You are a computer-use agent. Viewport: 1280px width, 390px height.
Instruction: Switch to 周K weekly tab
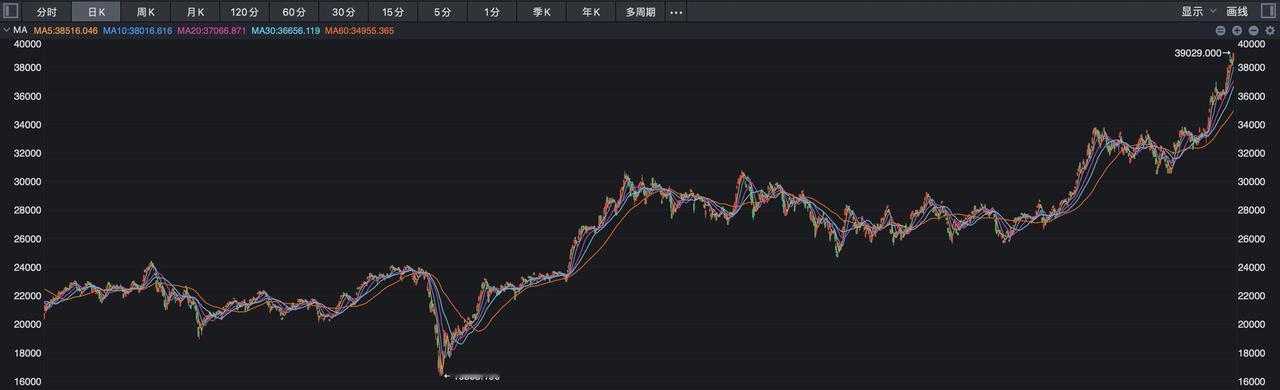145,12
